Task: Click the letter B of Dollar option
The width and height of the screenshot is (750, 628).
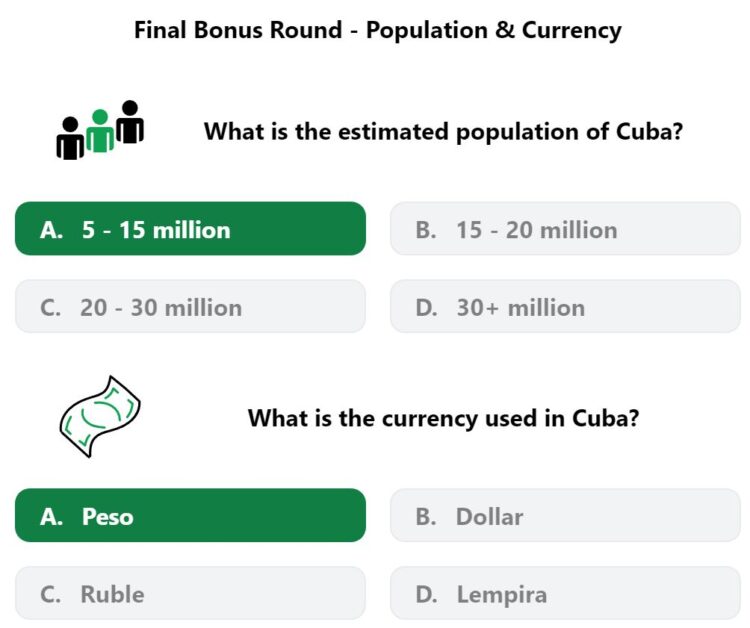Action: coord(426,517)
